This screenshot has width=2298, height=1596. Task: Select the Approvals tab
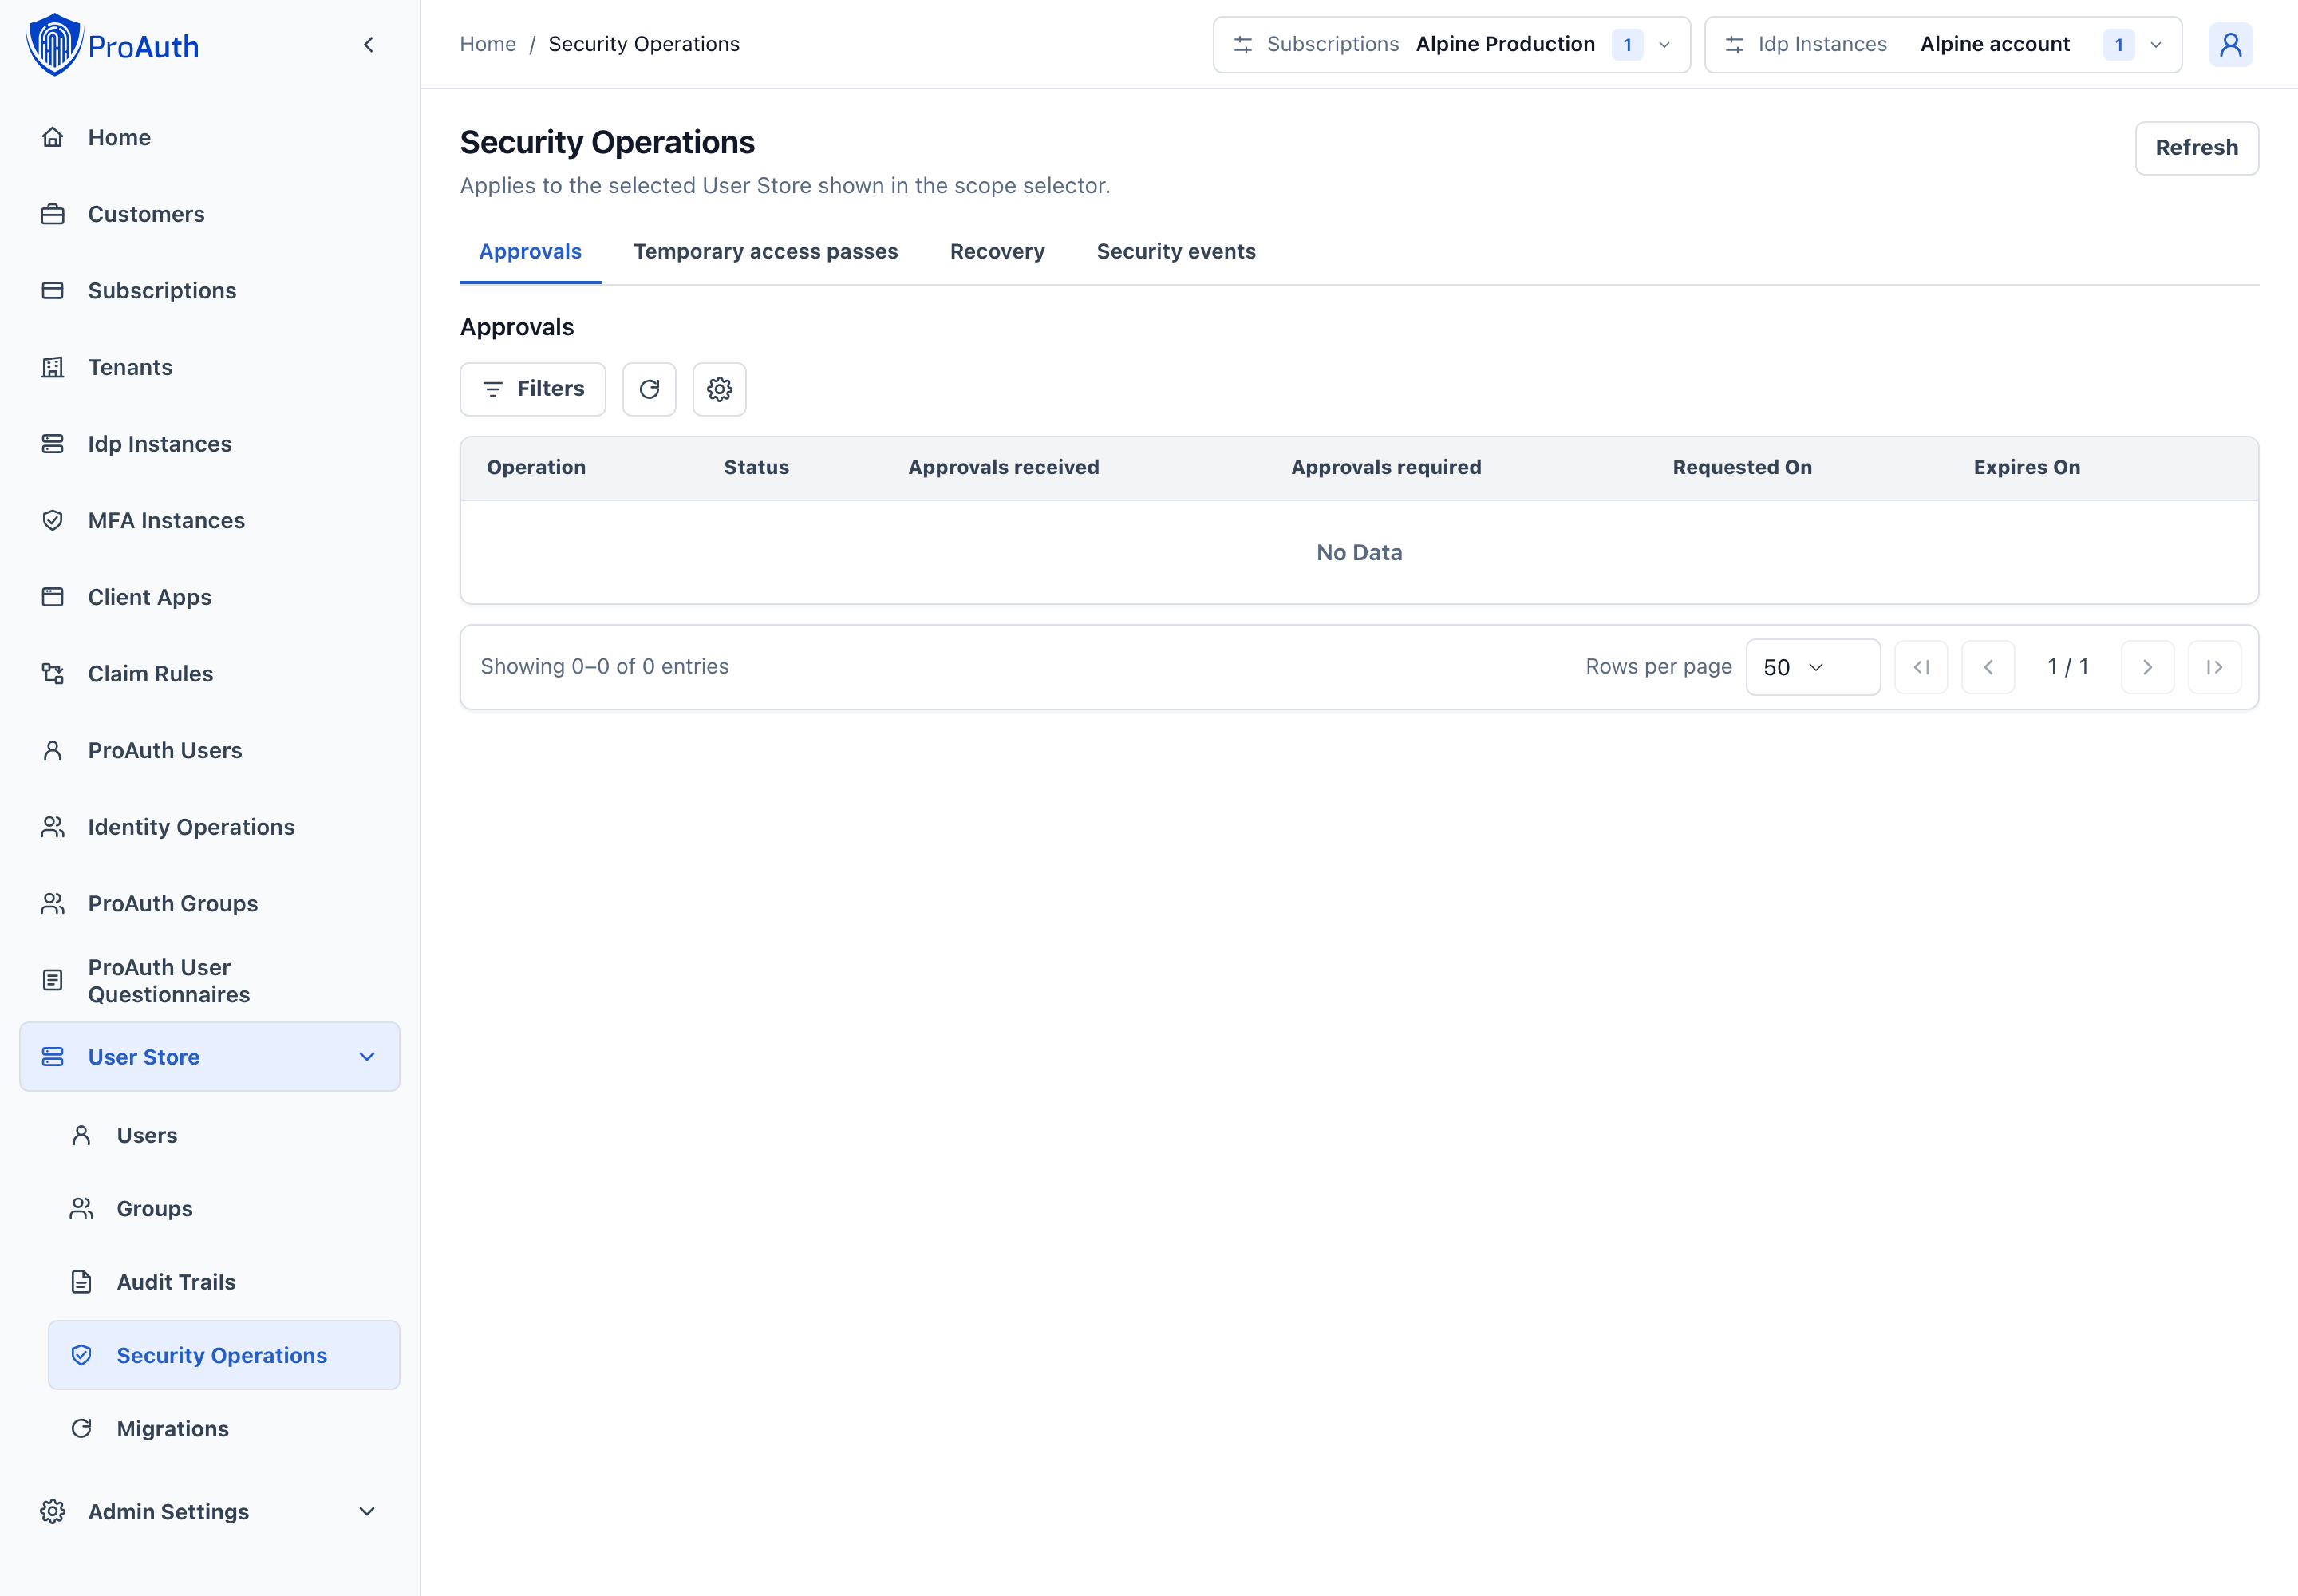[530, 252]
